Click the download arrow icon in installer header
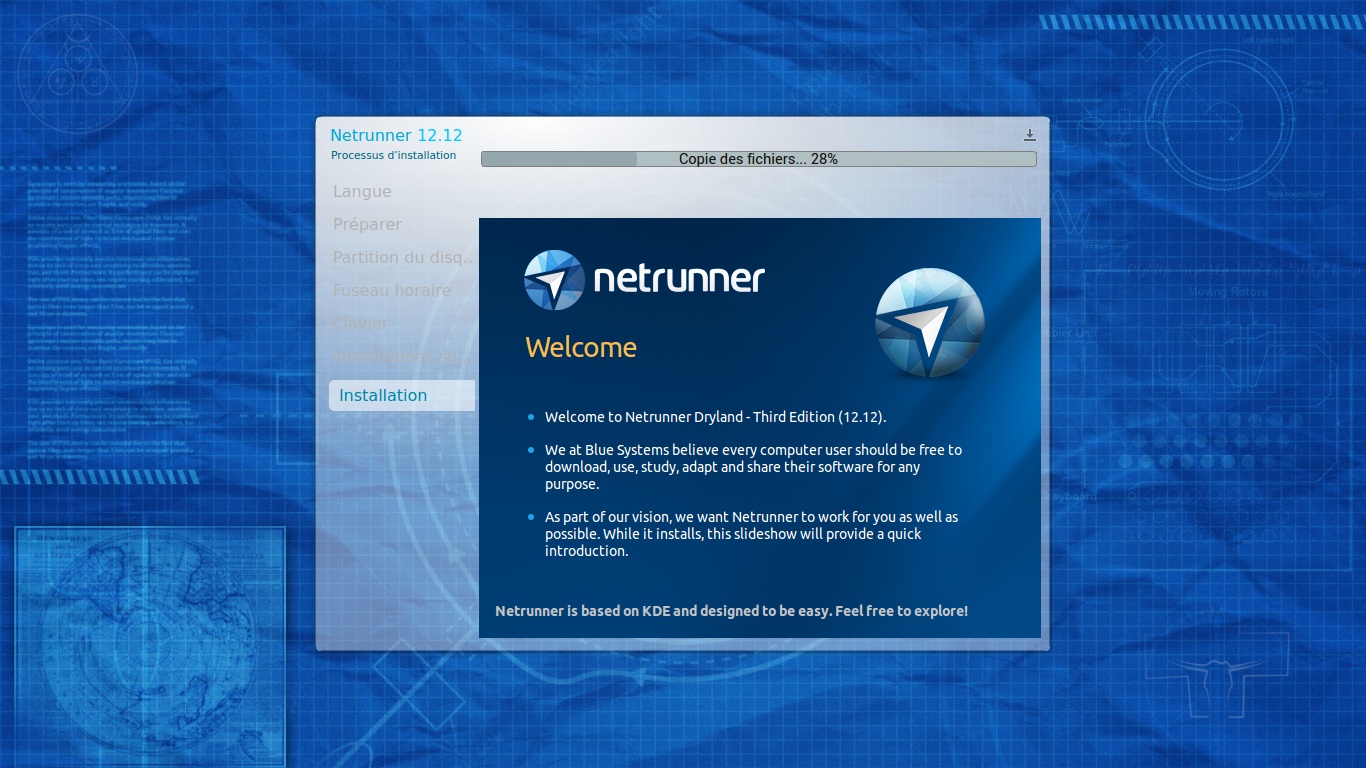Image resolution: width=1366 pixels, height=768 pixels. click(1030, 135)
